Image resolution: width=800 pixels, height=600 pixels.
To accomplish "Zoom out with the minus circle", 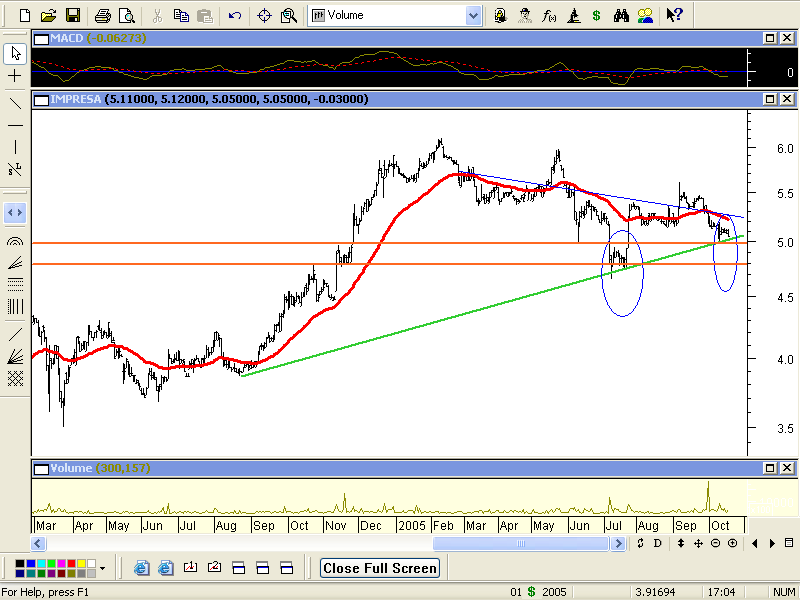I will click(x=715, y=543).
